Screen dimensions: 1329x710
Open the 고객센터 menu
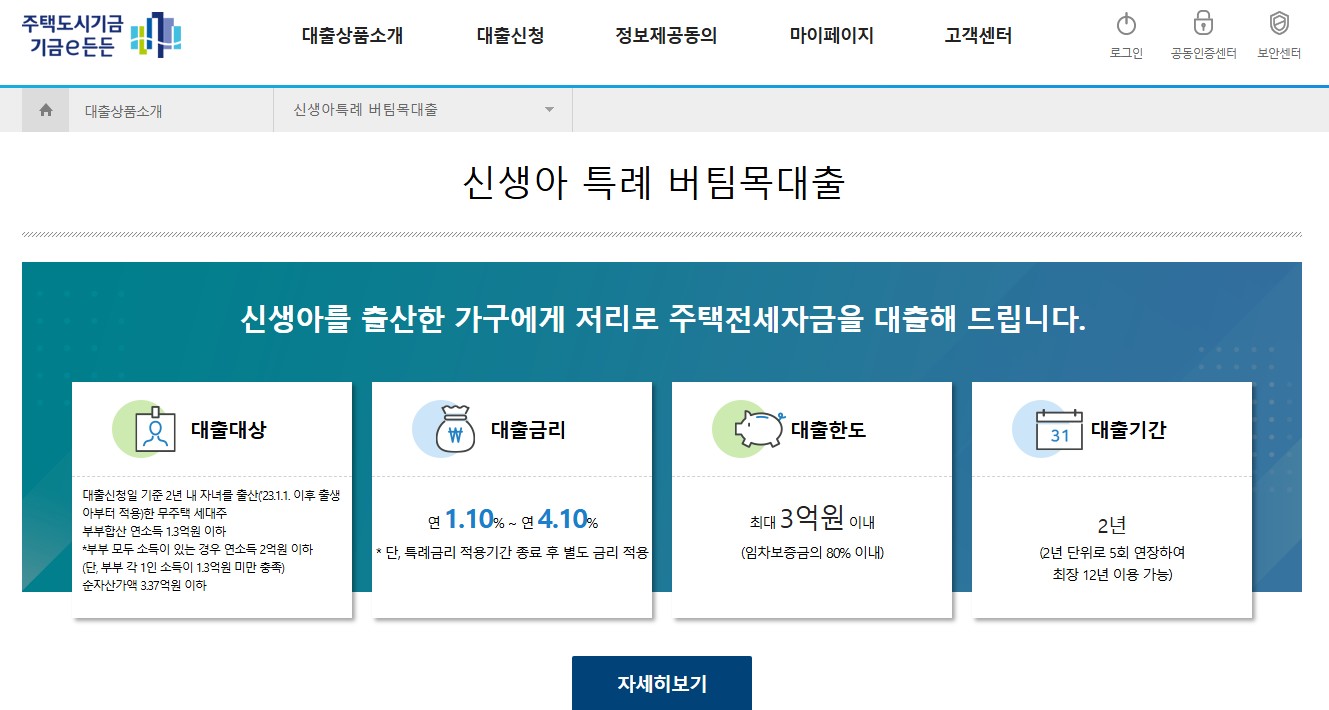click(977, 35)
